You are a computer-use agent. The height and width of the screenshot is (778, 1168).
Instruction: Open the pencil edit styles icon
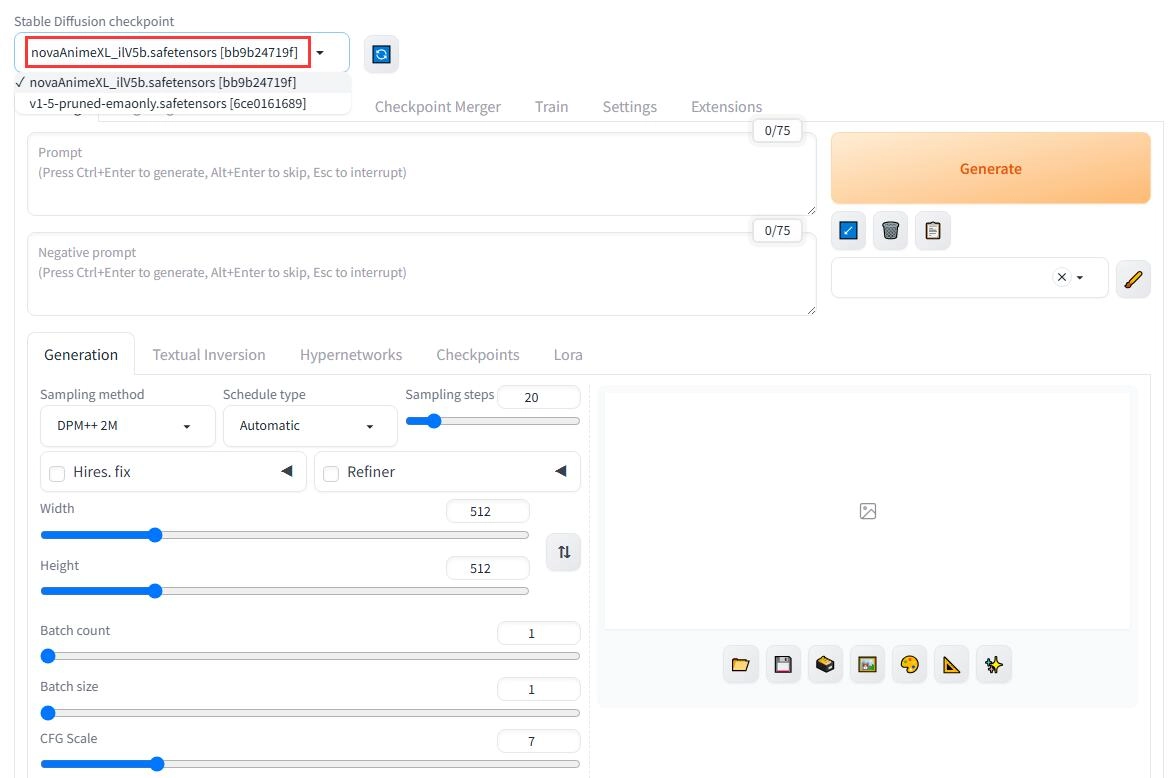(1132, 278)
